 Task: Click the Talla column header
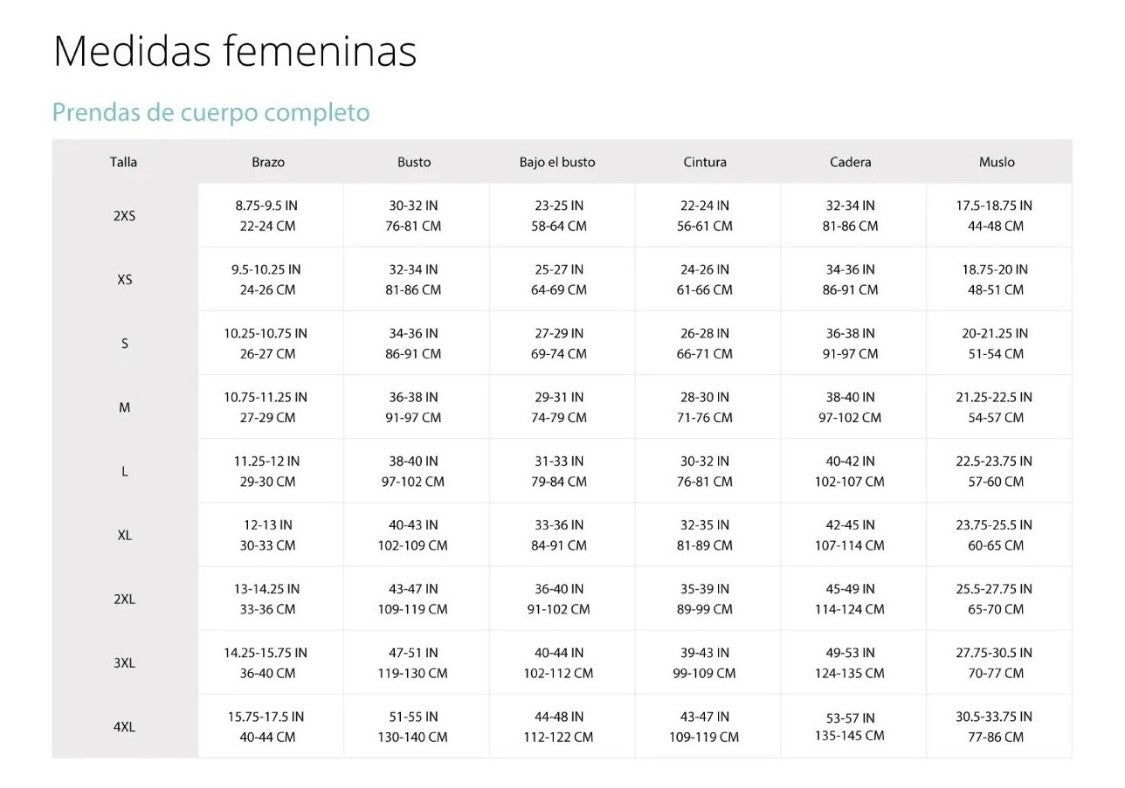tap(124, 162)
